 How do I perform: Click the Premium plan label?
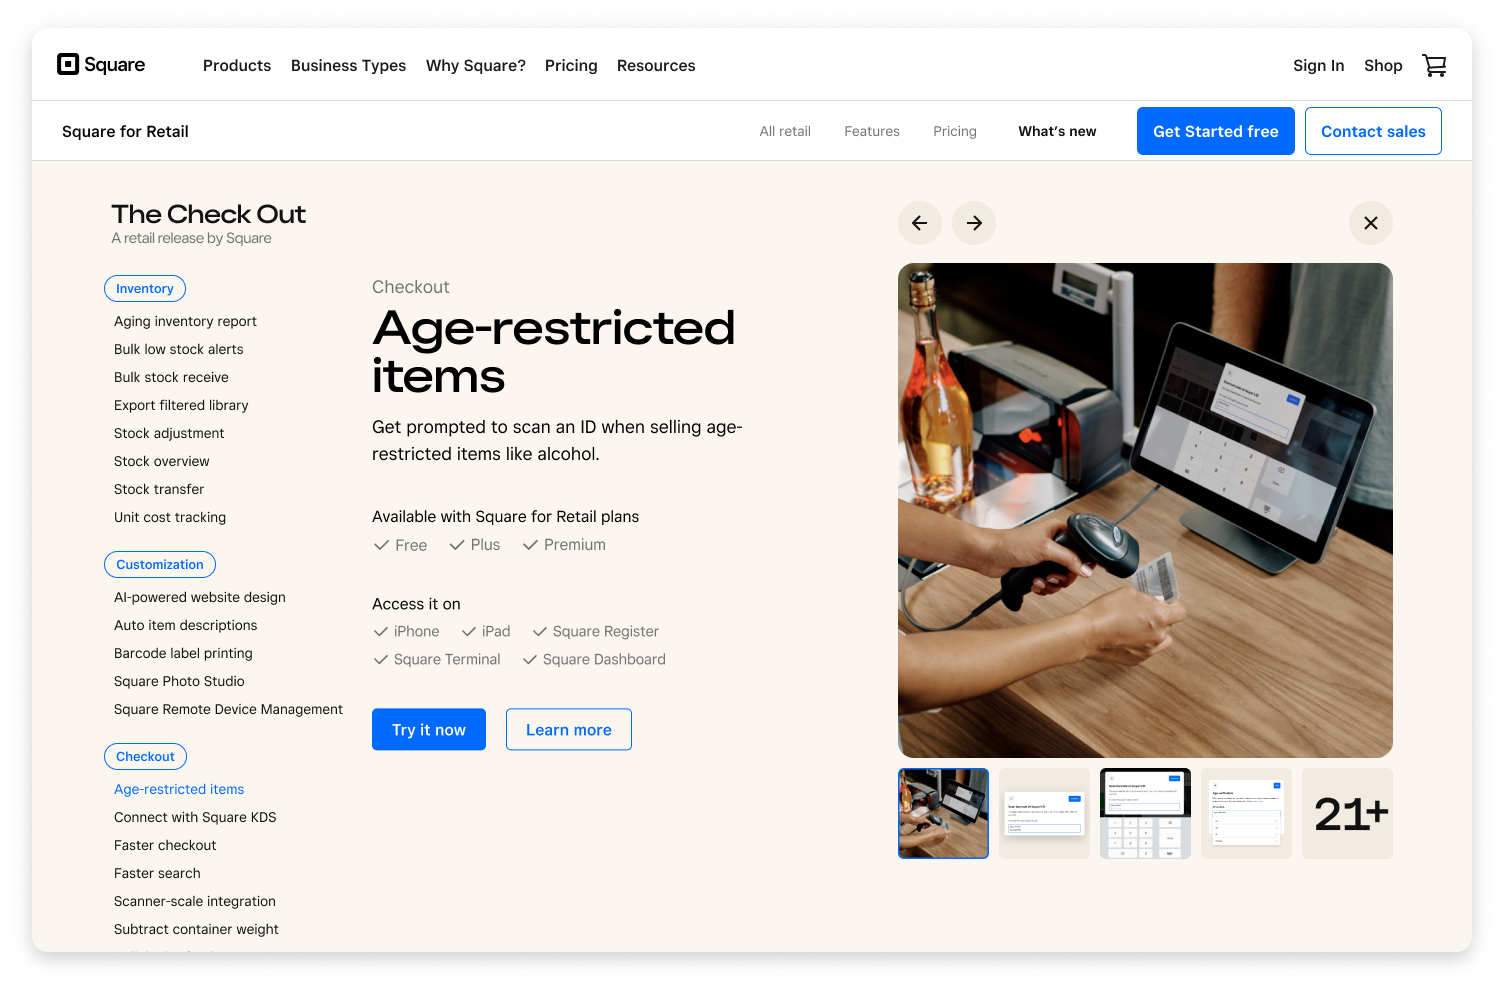pyautogui.click(x=575, y=545)
